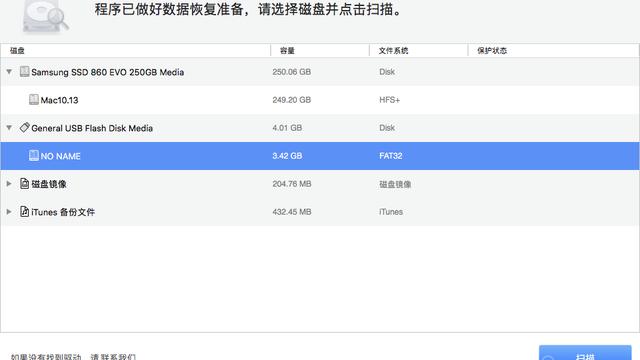Select General USB Flash Disk Media
This screenshot has width=640, height=360.
(92, 128)
